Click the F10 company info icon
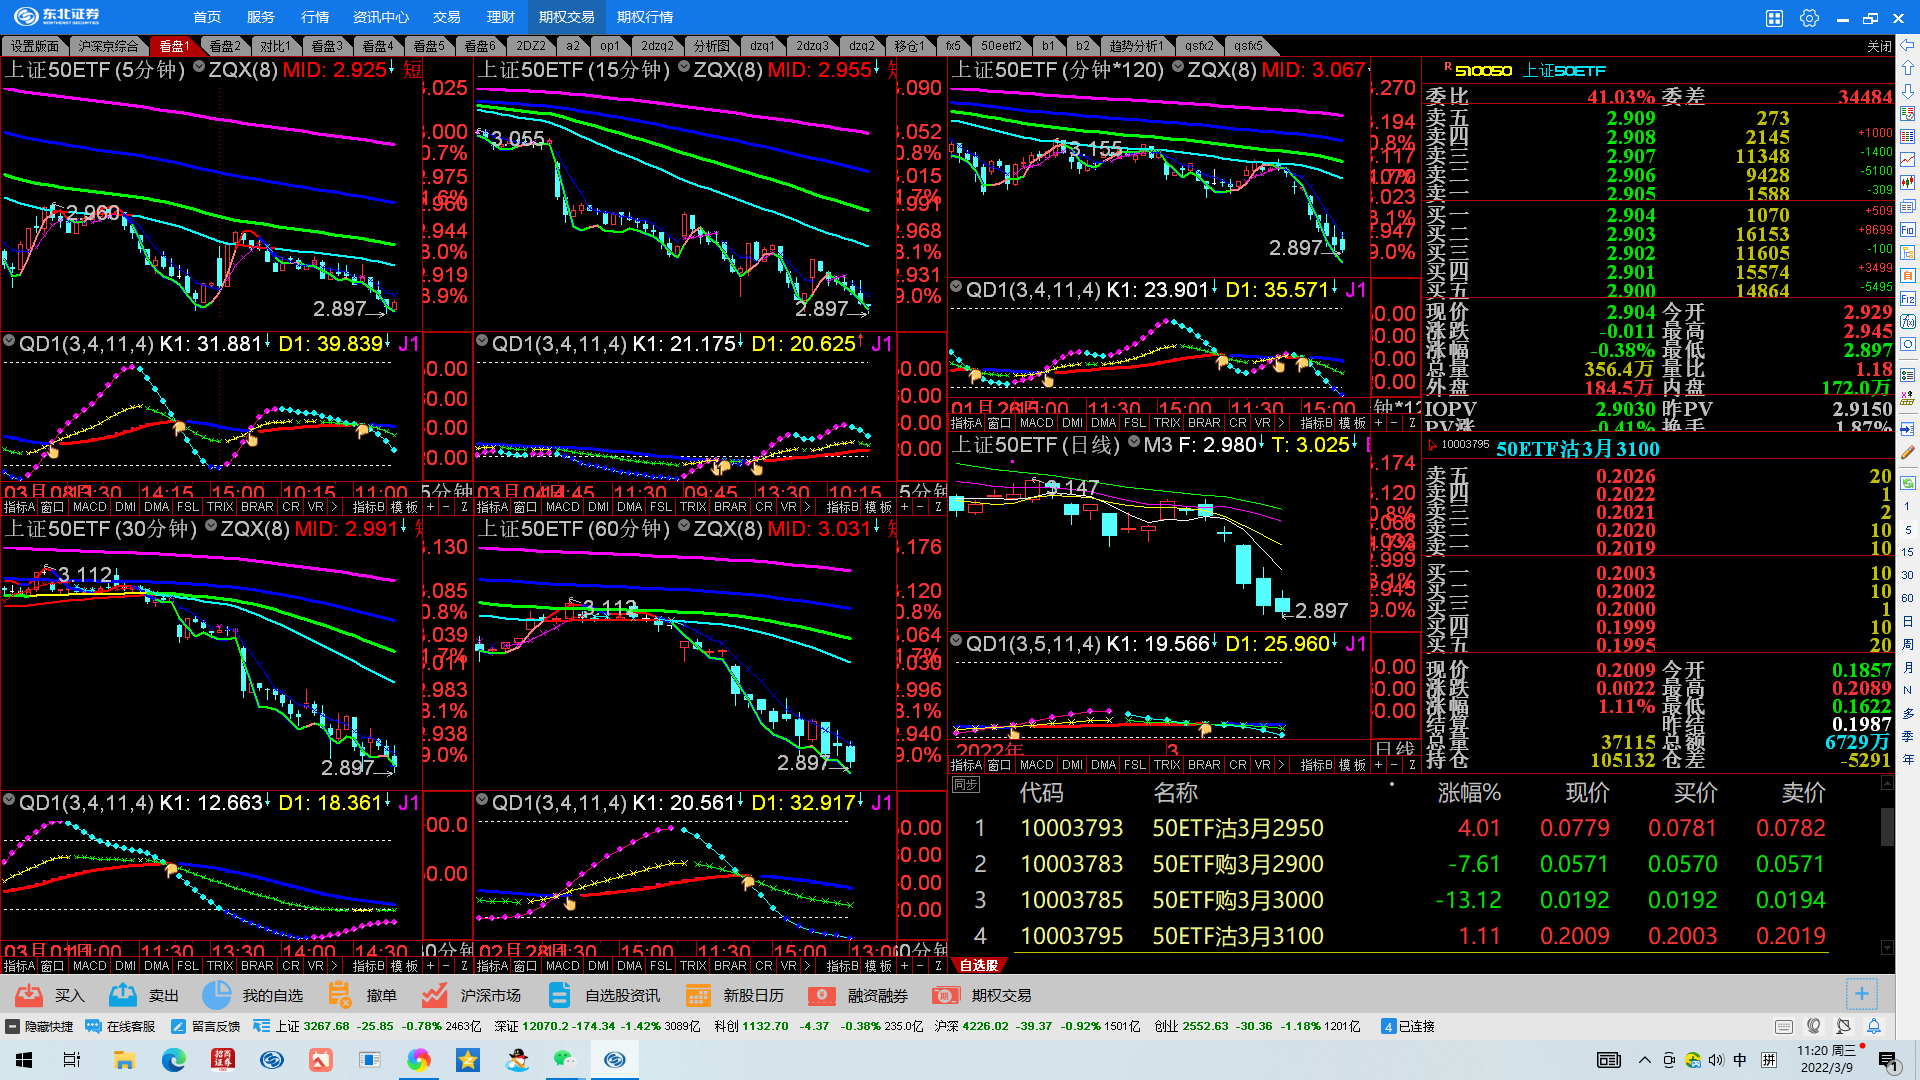Screen dimensions: 1920x1080 tap(1908, 229)
